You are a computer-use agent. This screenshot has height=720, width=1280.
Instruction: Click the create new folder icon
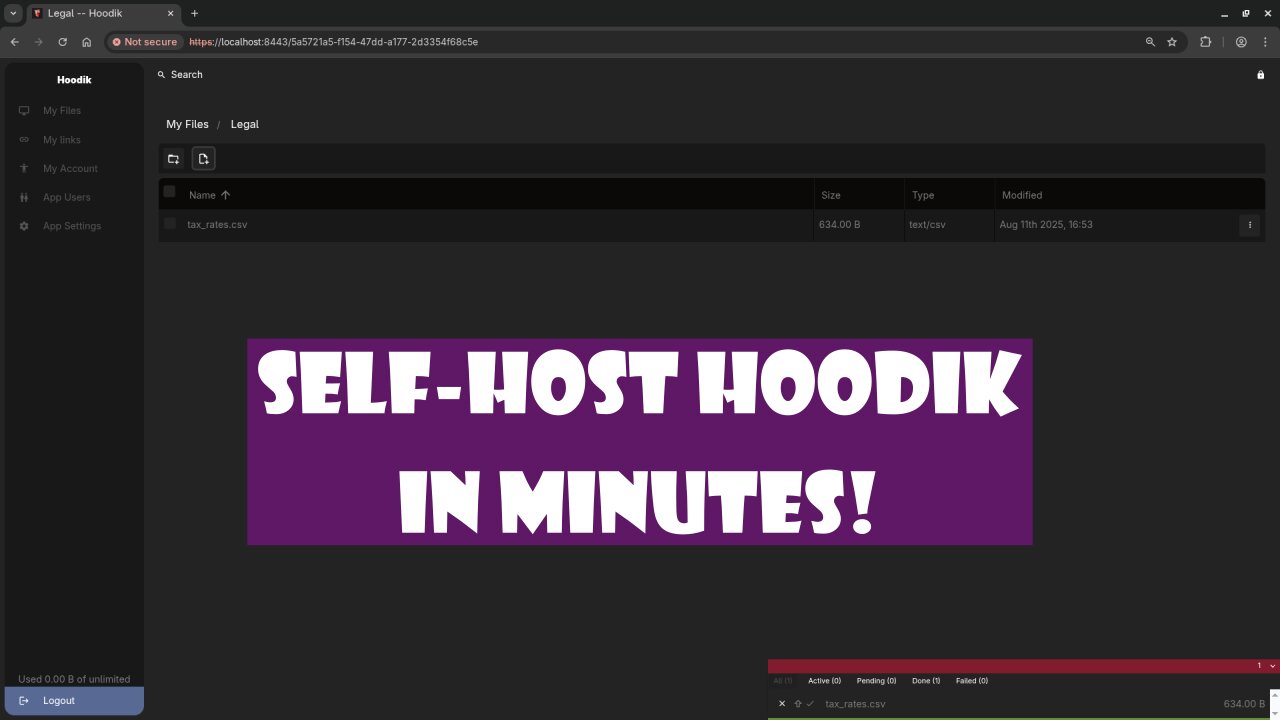pyautogui.click(x=173, y=159)
